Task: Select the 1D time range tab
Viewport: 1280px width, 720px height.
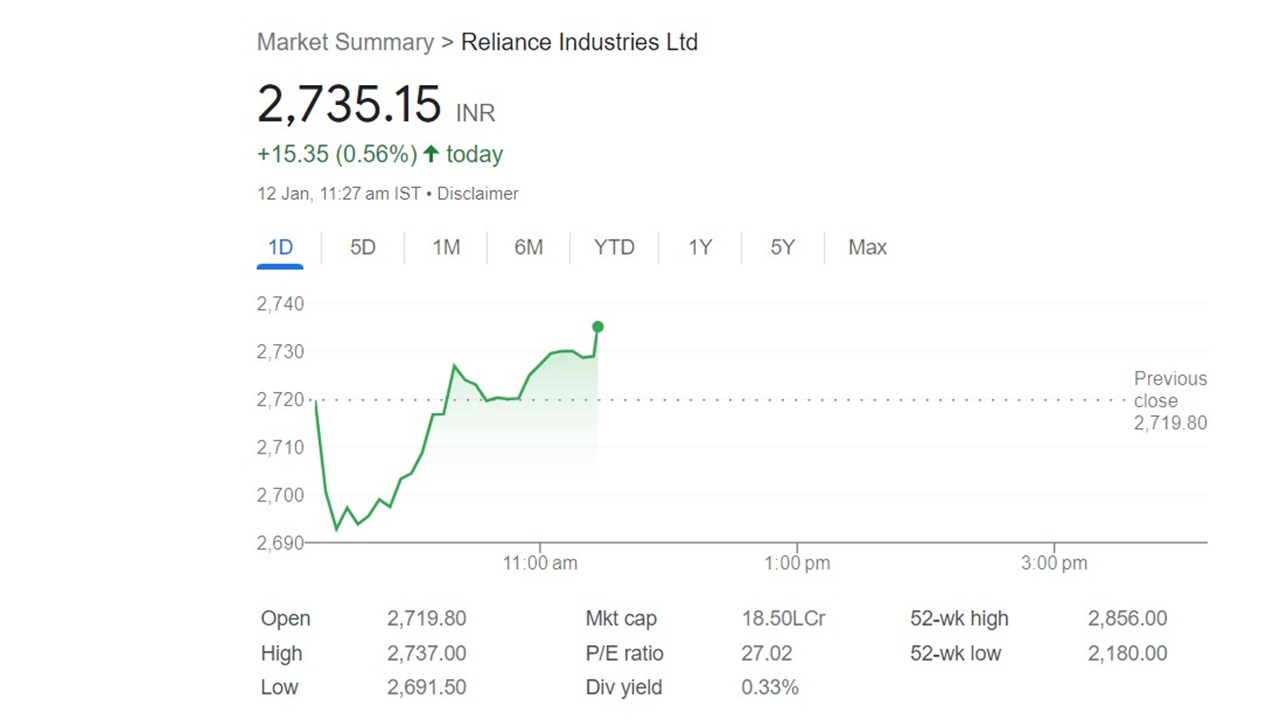Action: (x=281, y=247)
